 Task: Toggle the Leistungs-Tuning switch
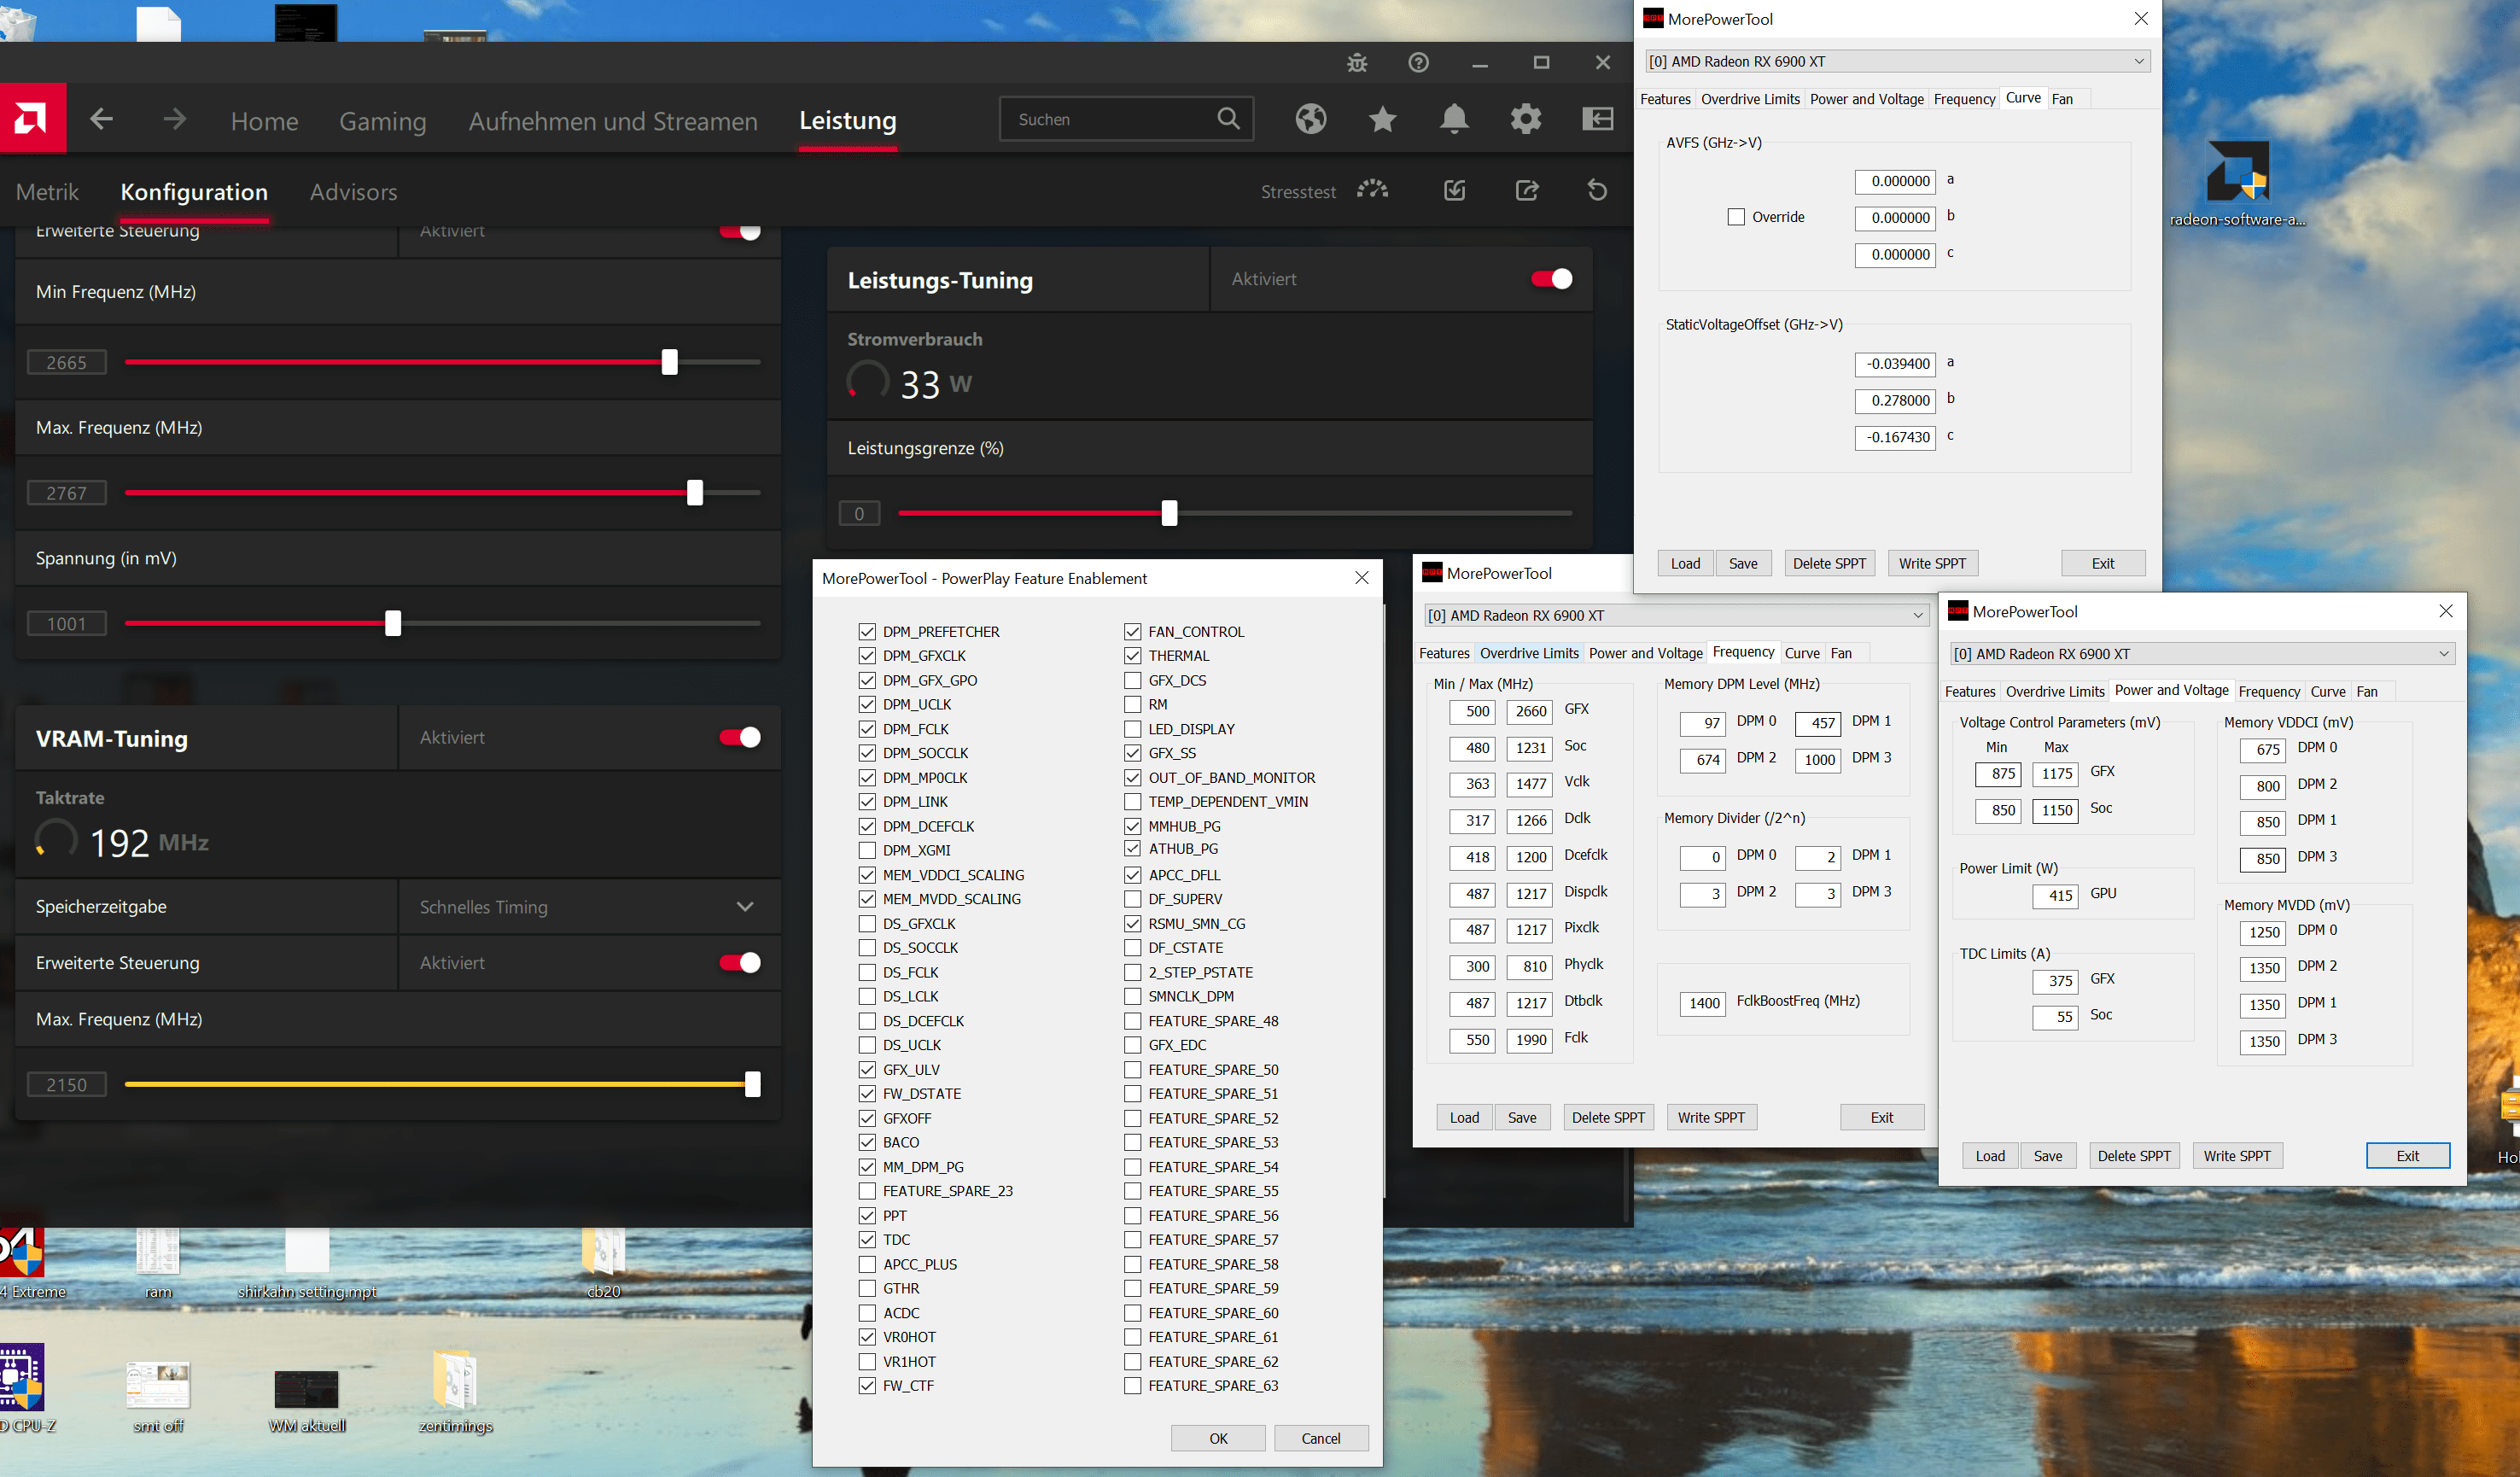(1551, 279)
